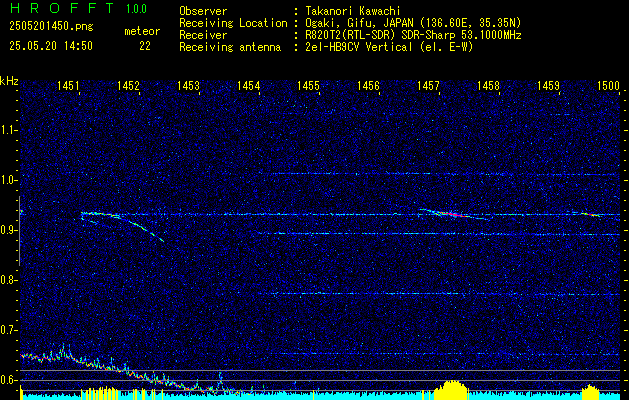Click the 1453 time axis marker
The image size is (629, 400).
188,85
